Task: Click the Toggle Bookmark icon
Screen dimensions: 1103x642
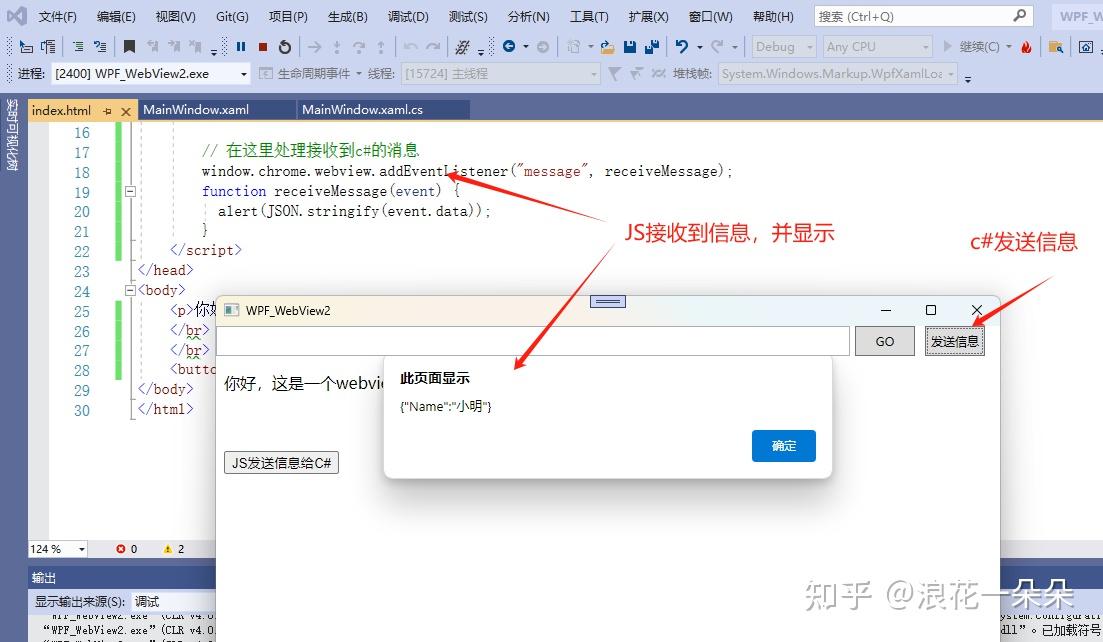Action: [x=129, y=46]
